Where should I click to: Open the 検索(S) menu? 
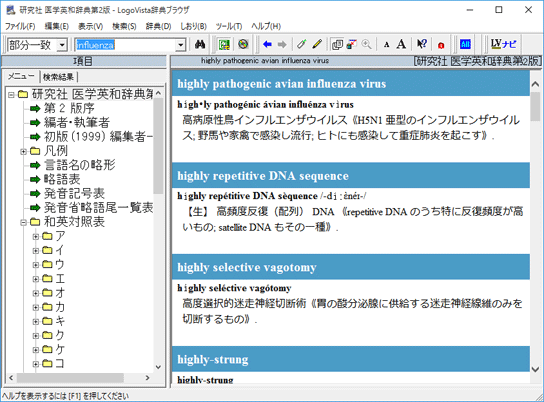point(124,26)
